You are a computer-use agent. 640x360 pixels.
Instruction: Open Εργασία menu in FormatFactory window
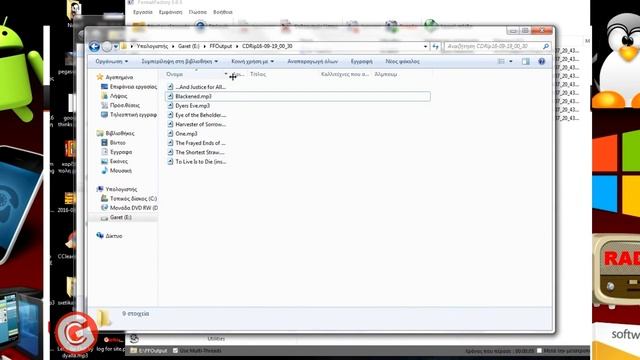pos(143,12)
